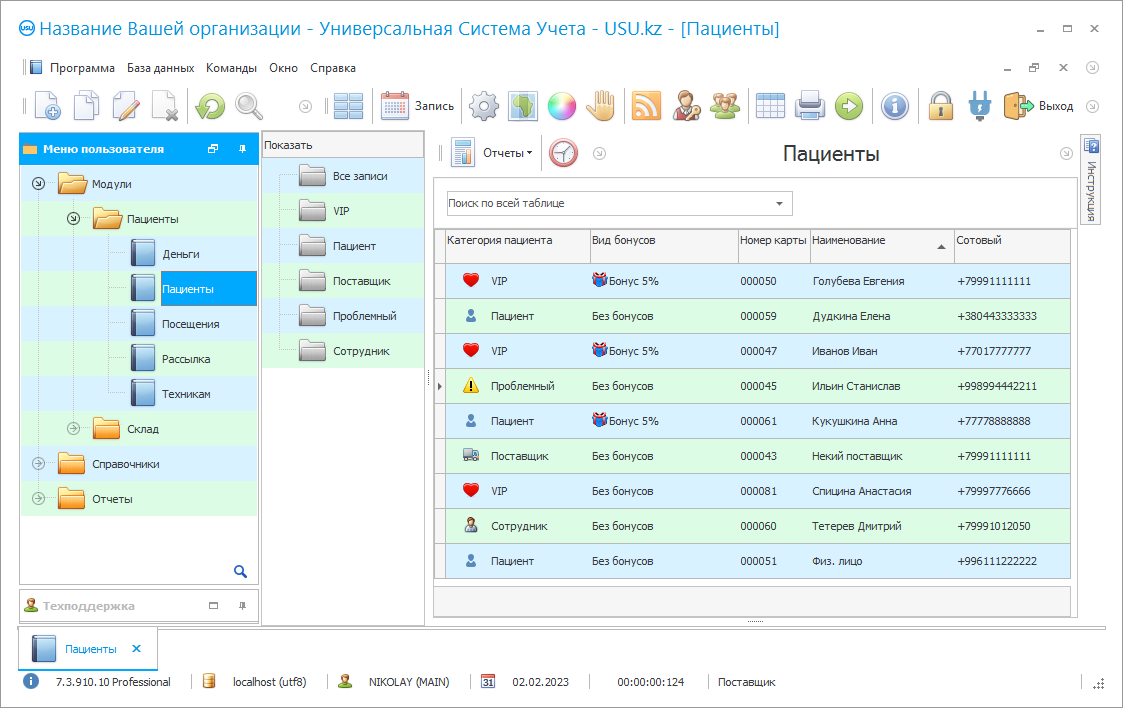Open settings with the gear icon

point(484,106)
